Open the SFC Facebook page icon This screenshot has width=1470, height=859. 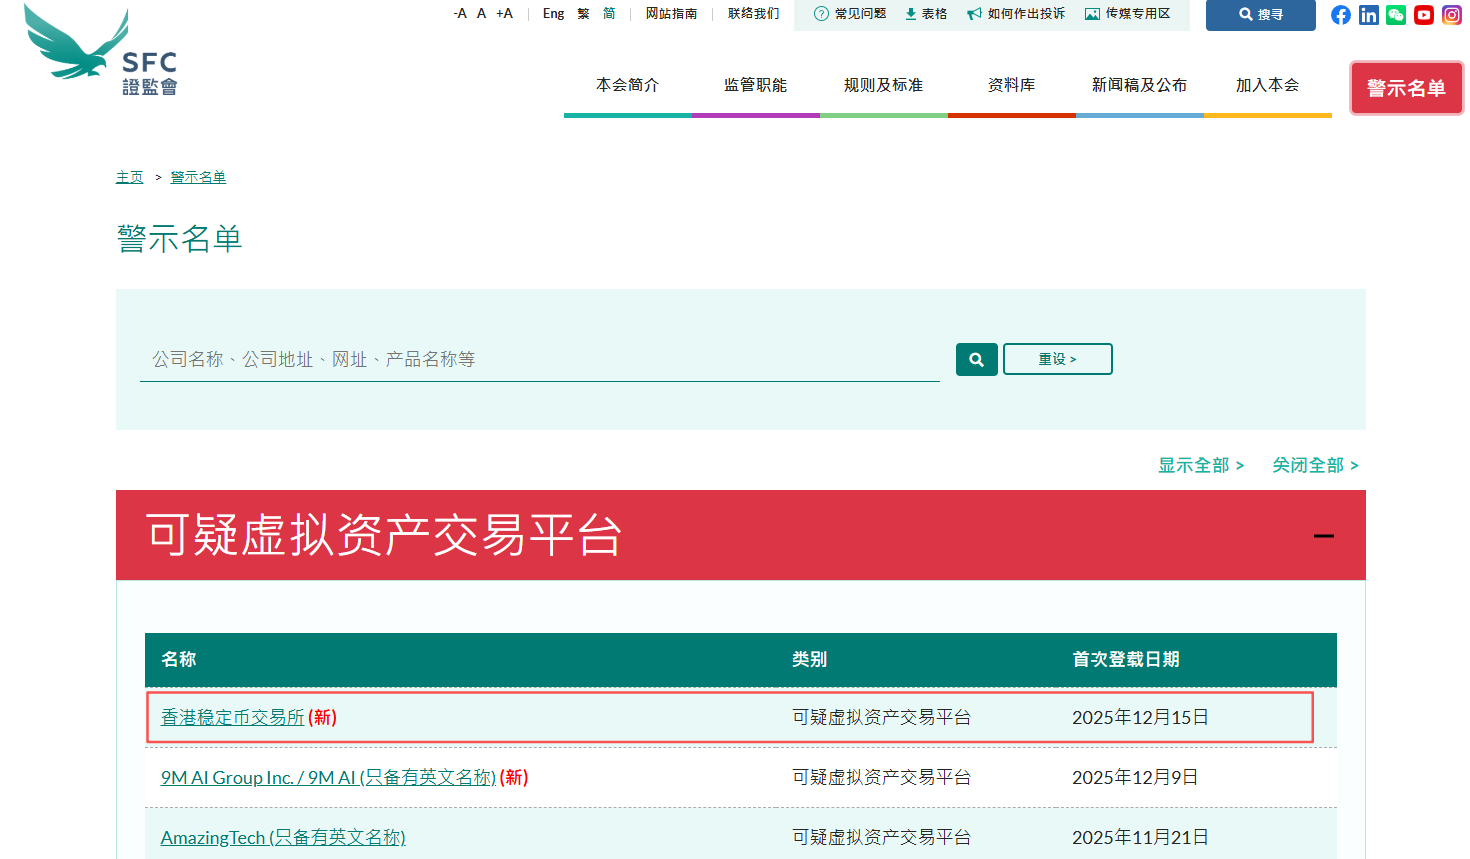[1341, 15]
